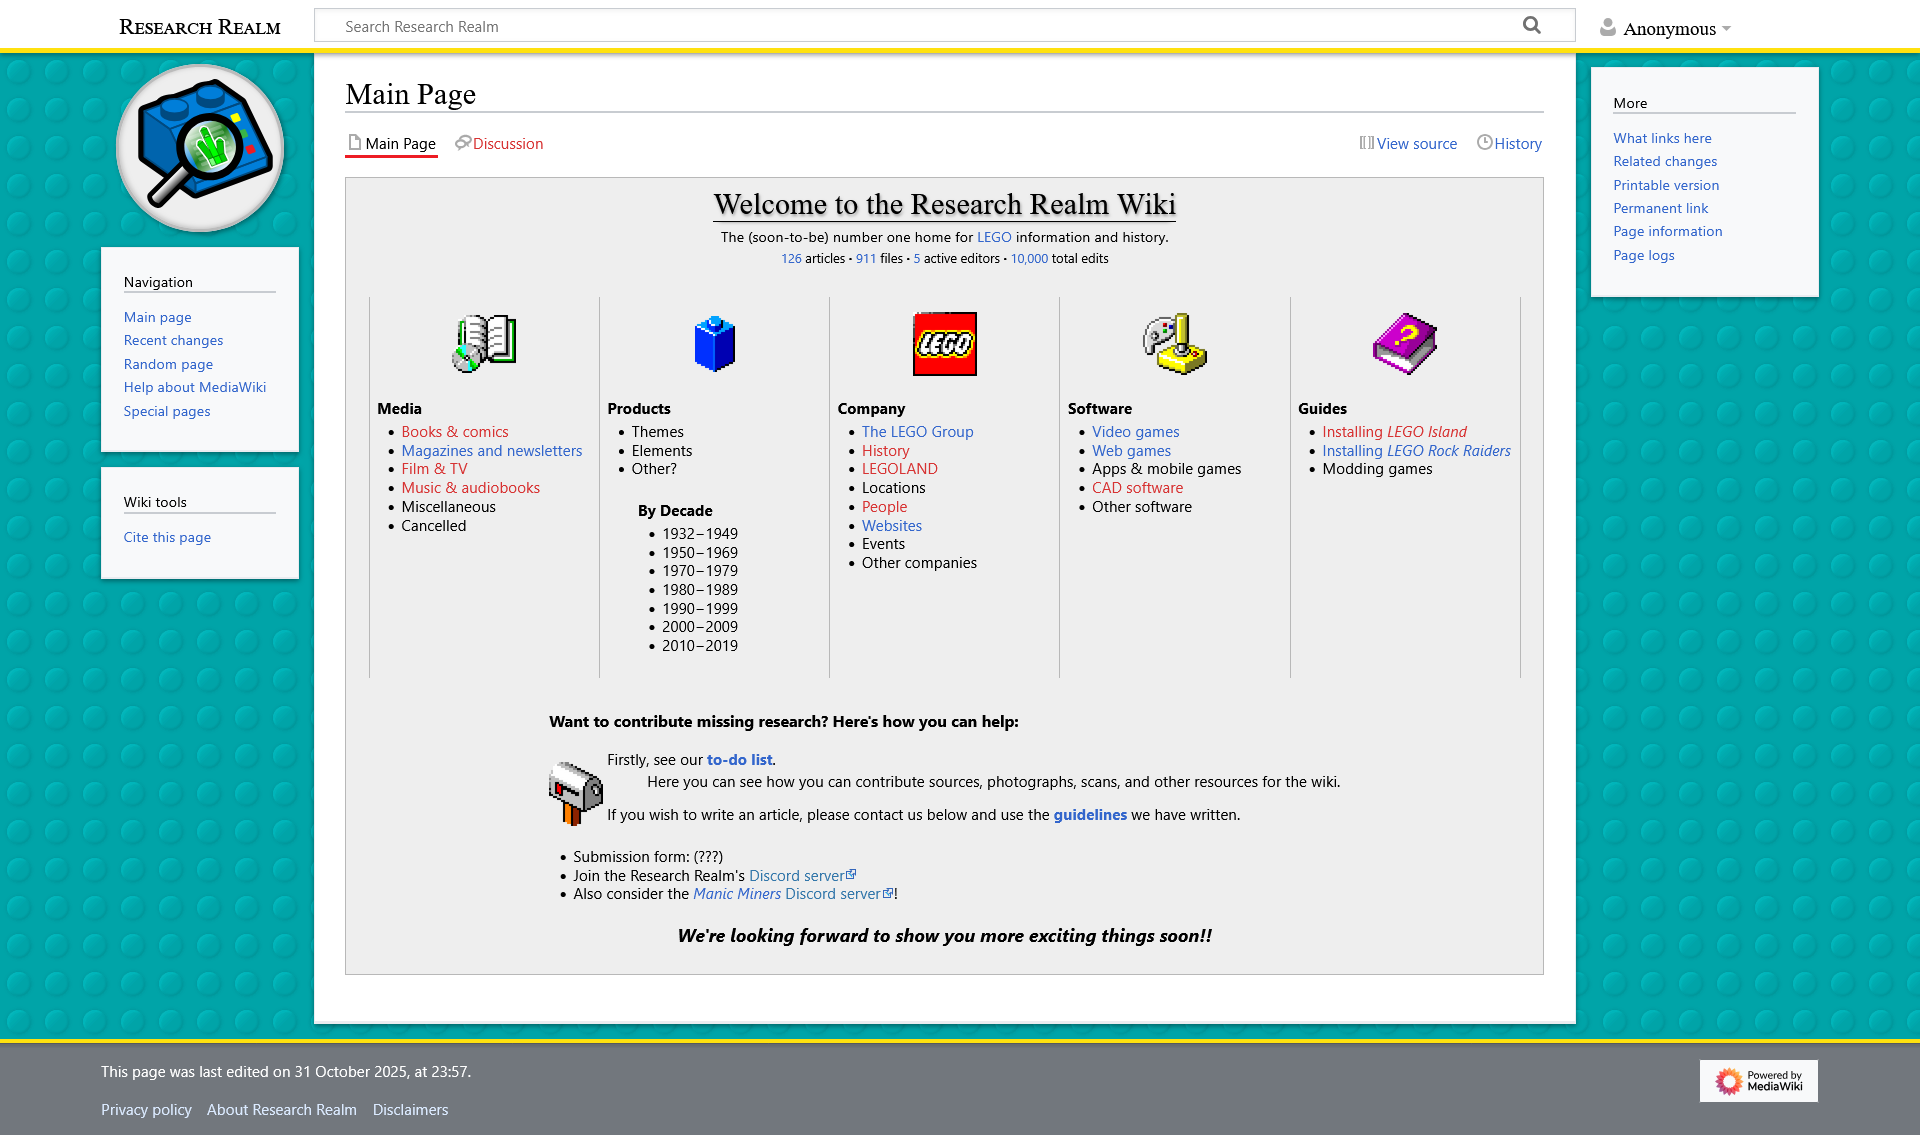Click the Research Realm brick logo
The image size is (1920, 1135).
pos(200,148)
